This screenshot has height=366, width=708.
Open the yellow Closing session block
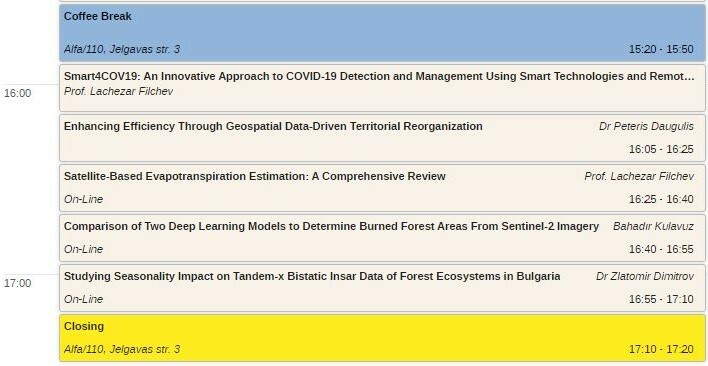[382, 338]
